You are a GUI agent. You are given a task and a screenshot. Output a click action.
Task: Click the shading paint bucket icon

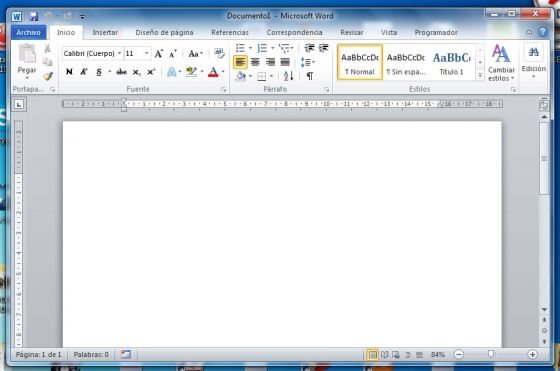pyautogui.click(x=241, y=76)
